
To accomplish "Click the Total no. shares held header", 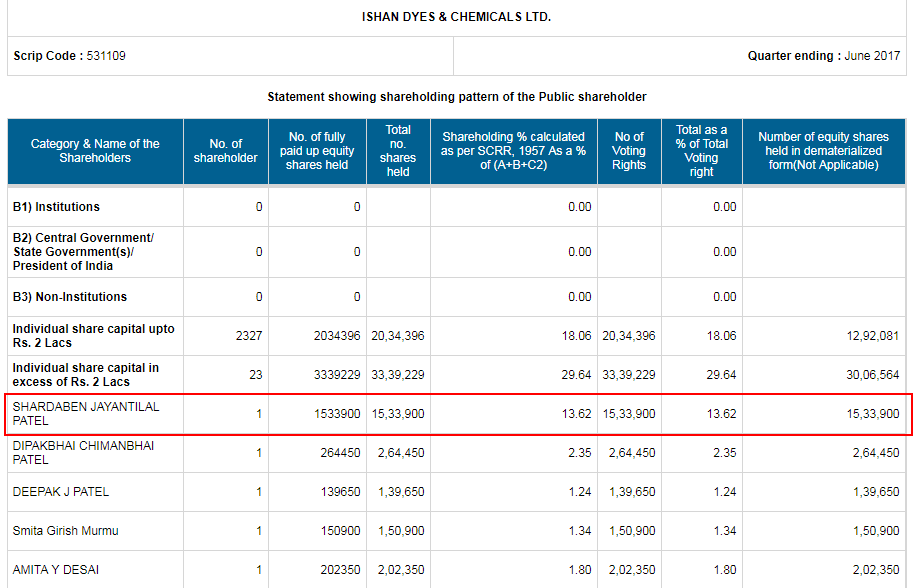I will [398, 151].
